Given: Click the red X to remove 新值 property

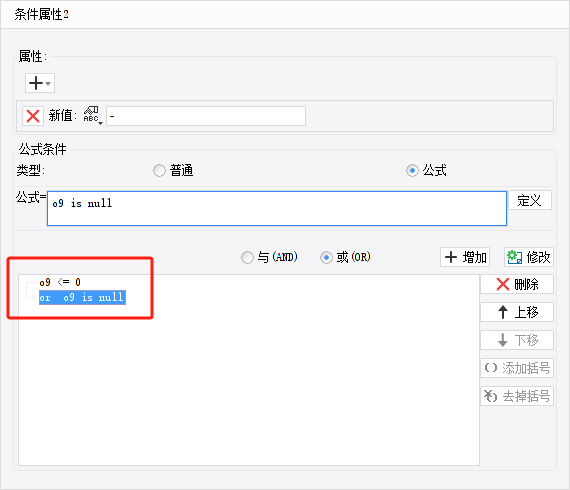Looking at the screenshot, I should [33, 116].
